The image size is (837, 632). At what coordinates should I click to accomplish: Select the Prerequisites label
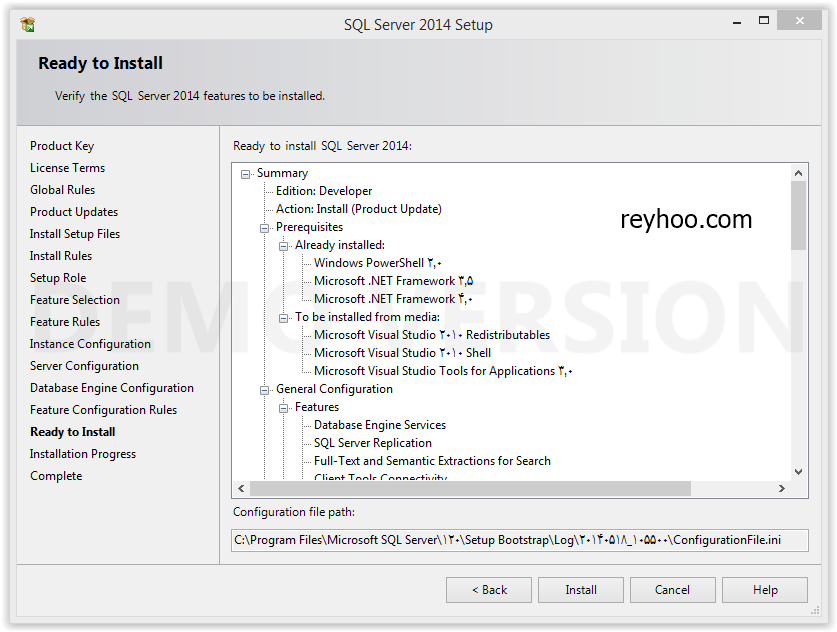(310, 227)
